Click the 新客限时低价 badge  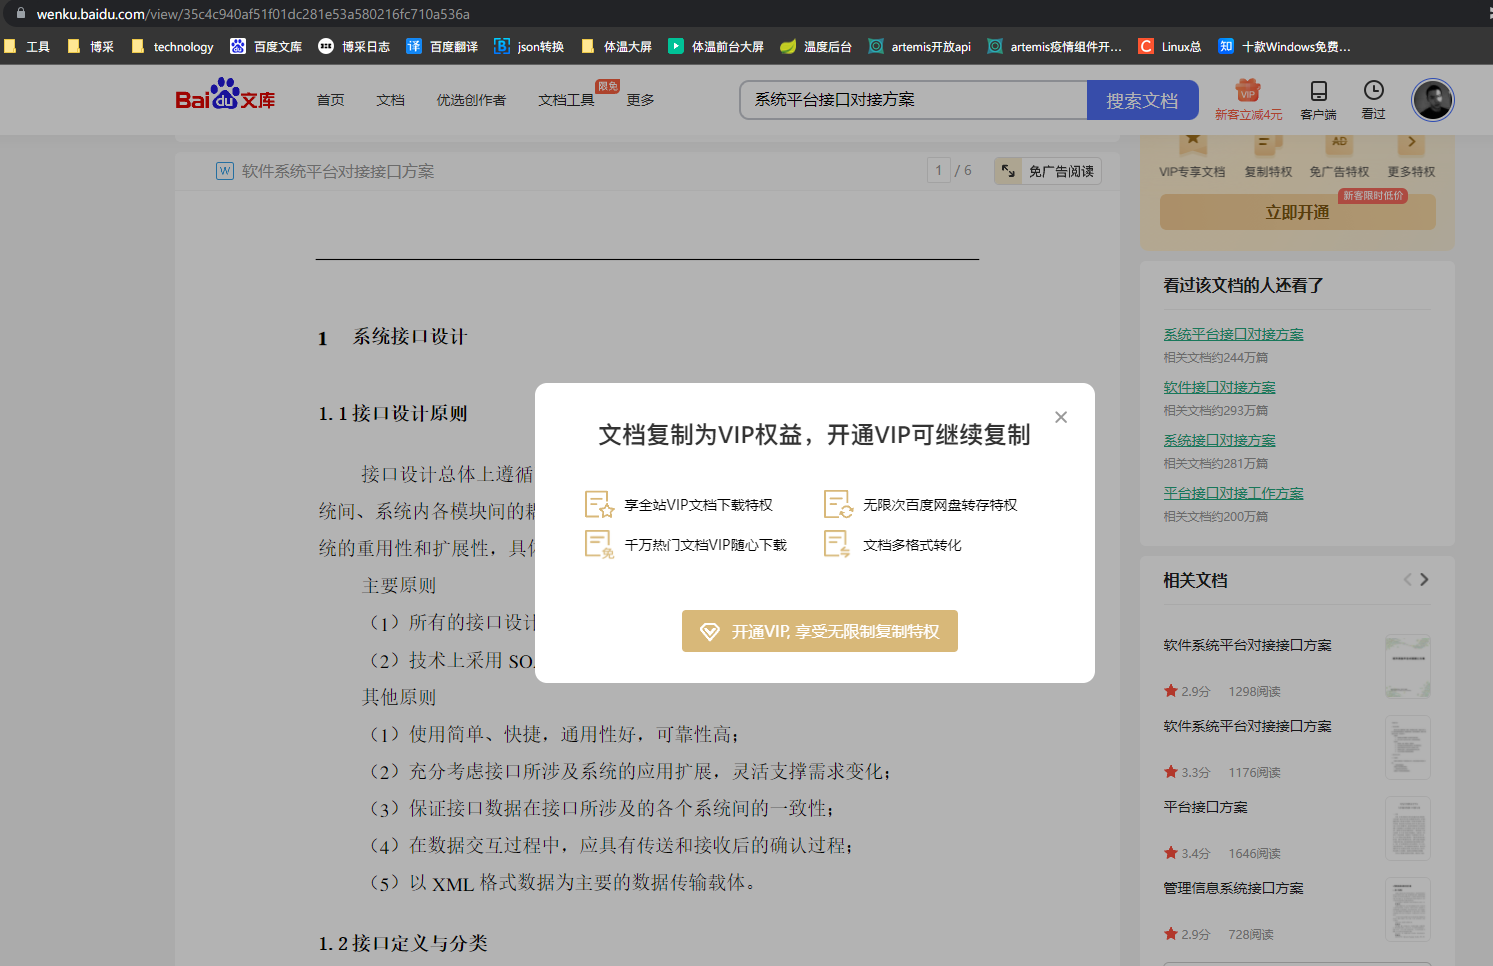coord(1373,195)
